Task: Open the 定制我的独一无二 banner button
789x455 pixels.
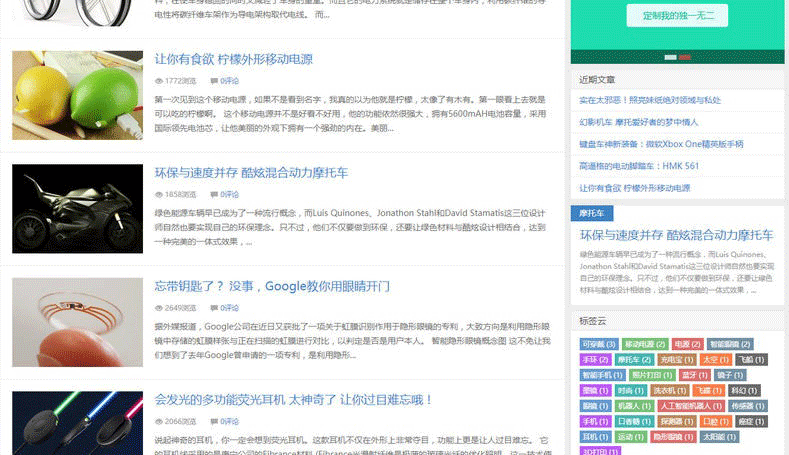Action: tap(677, 16)
